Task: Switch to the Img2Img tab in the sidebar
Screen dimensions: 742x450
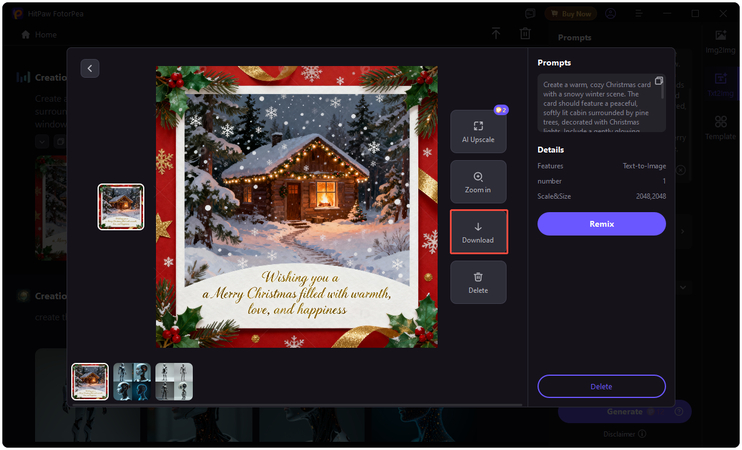Action: click(721, 42)
